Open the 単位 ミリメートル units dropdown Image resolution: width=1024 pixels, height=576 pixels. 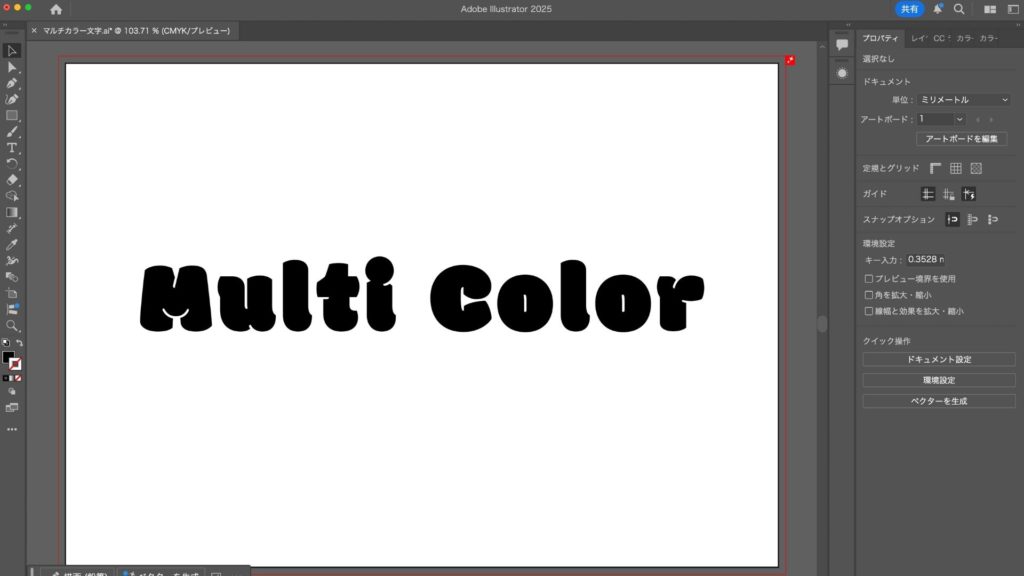pyautogui.click(x=964, y=100)
